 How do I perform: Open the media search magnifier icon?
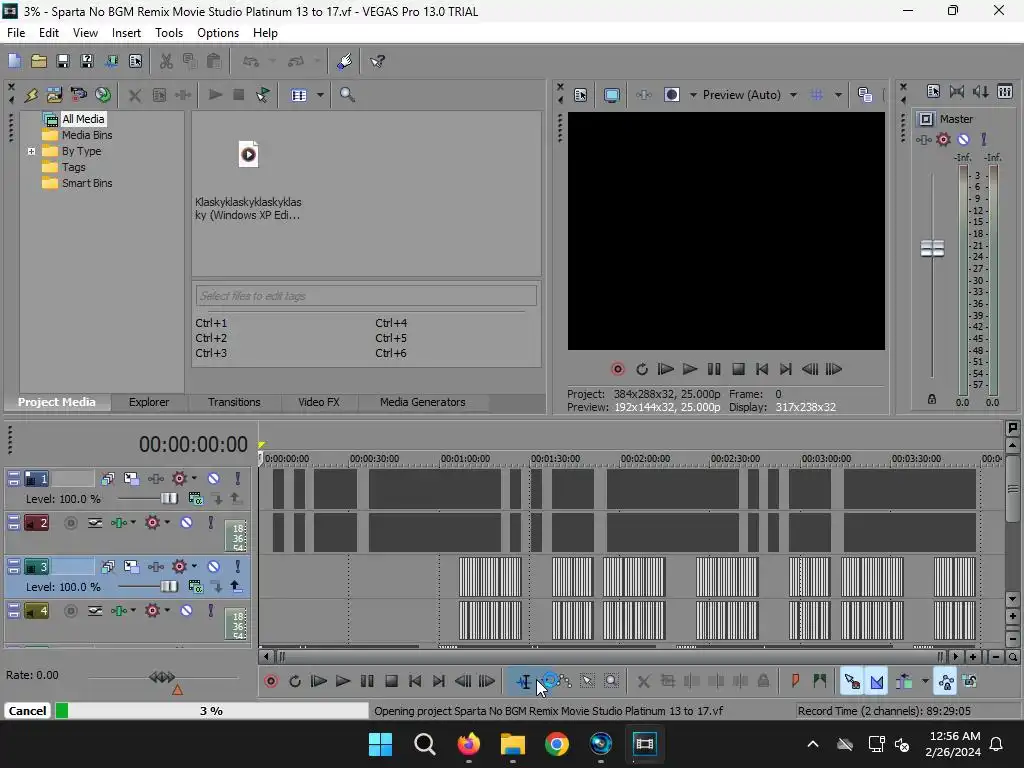pos(347,95)
